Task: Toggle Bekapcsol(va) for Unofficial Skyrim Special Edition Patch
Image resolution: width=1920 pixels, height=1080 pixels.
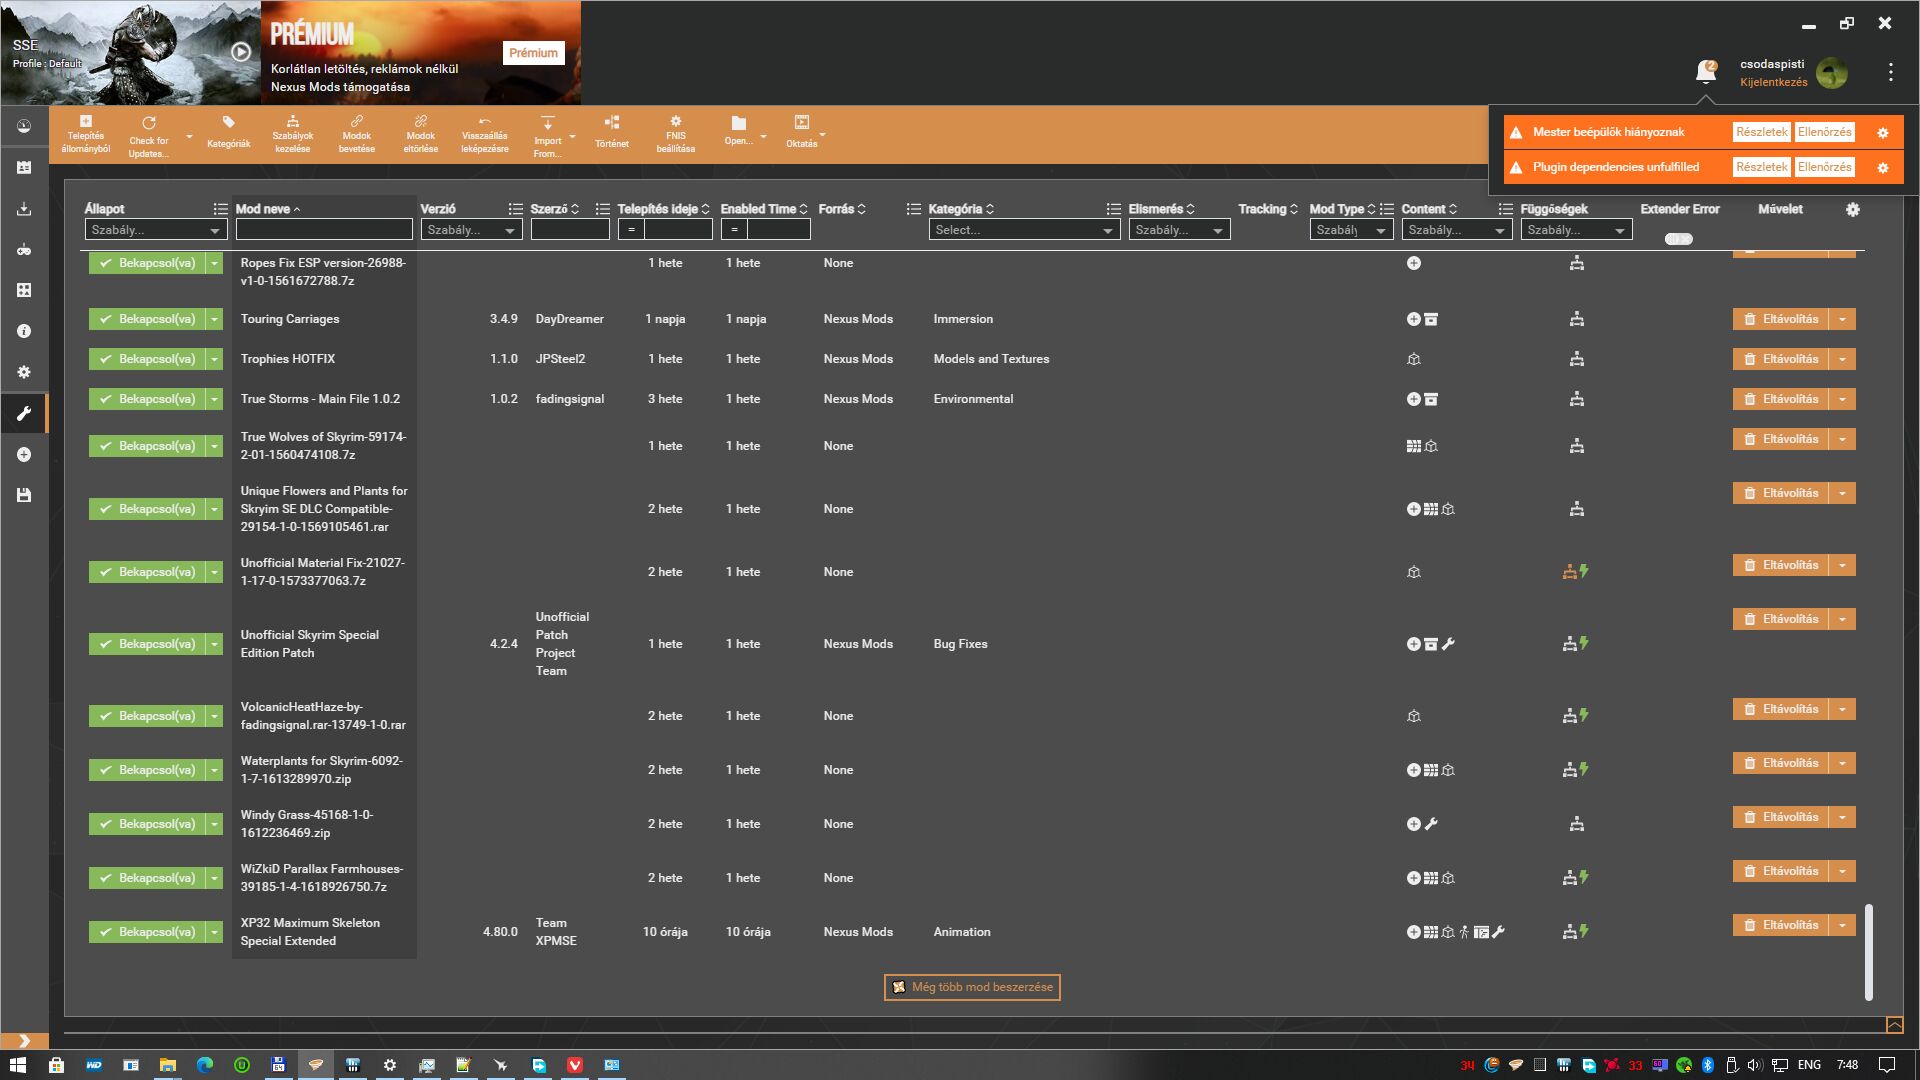Action: [x=145, y=644]
